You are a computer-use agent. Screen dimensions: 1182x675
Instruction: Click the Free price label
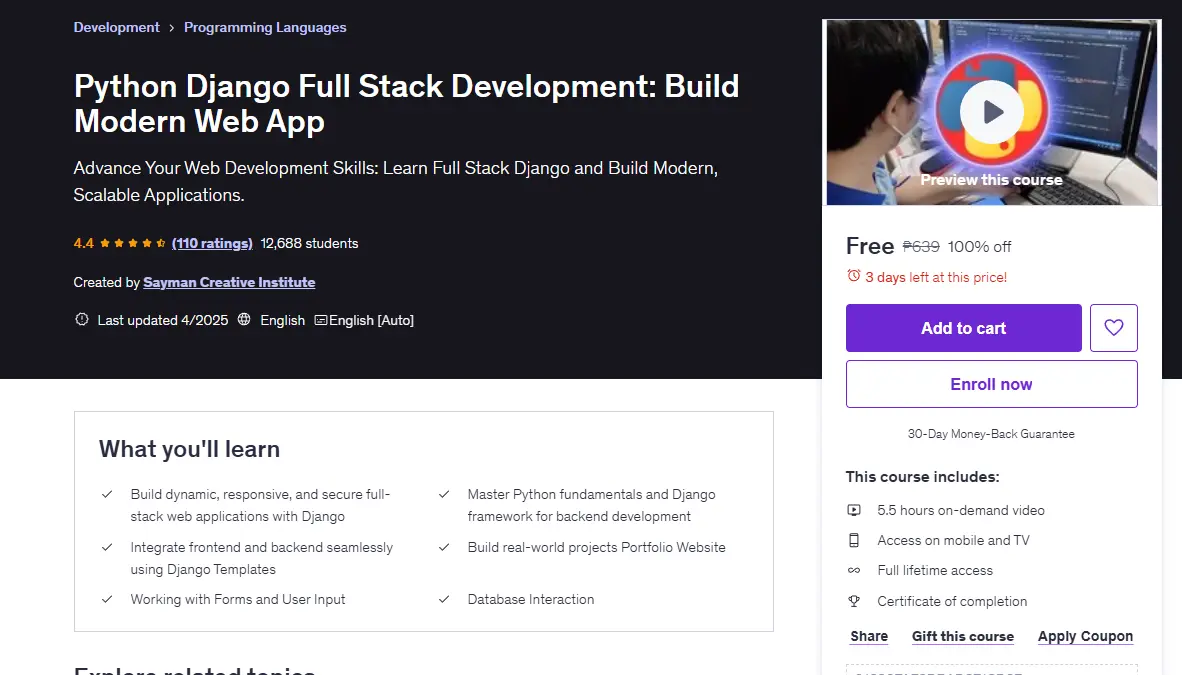[x=870, y=246]
